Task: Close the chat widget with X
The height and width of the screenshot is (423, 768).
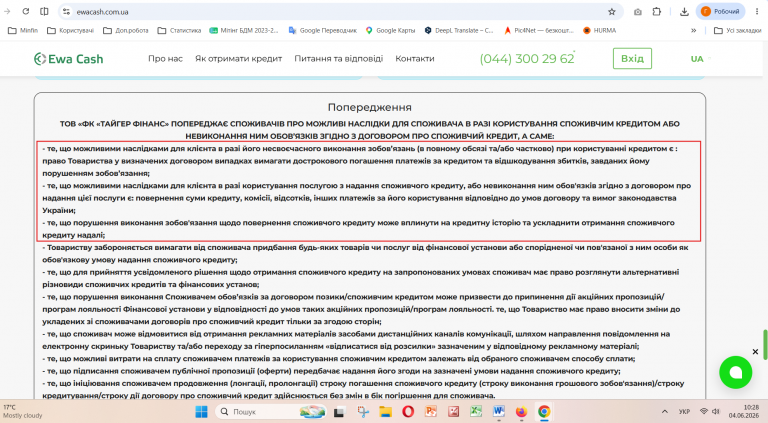Action: coord(755,352)
